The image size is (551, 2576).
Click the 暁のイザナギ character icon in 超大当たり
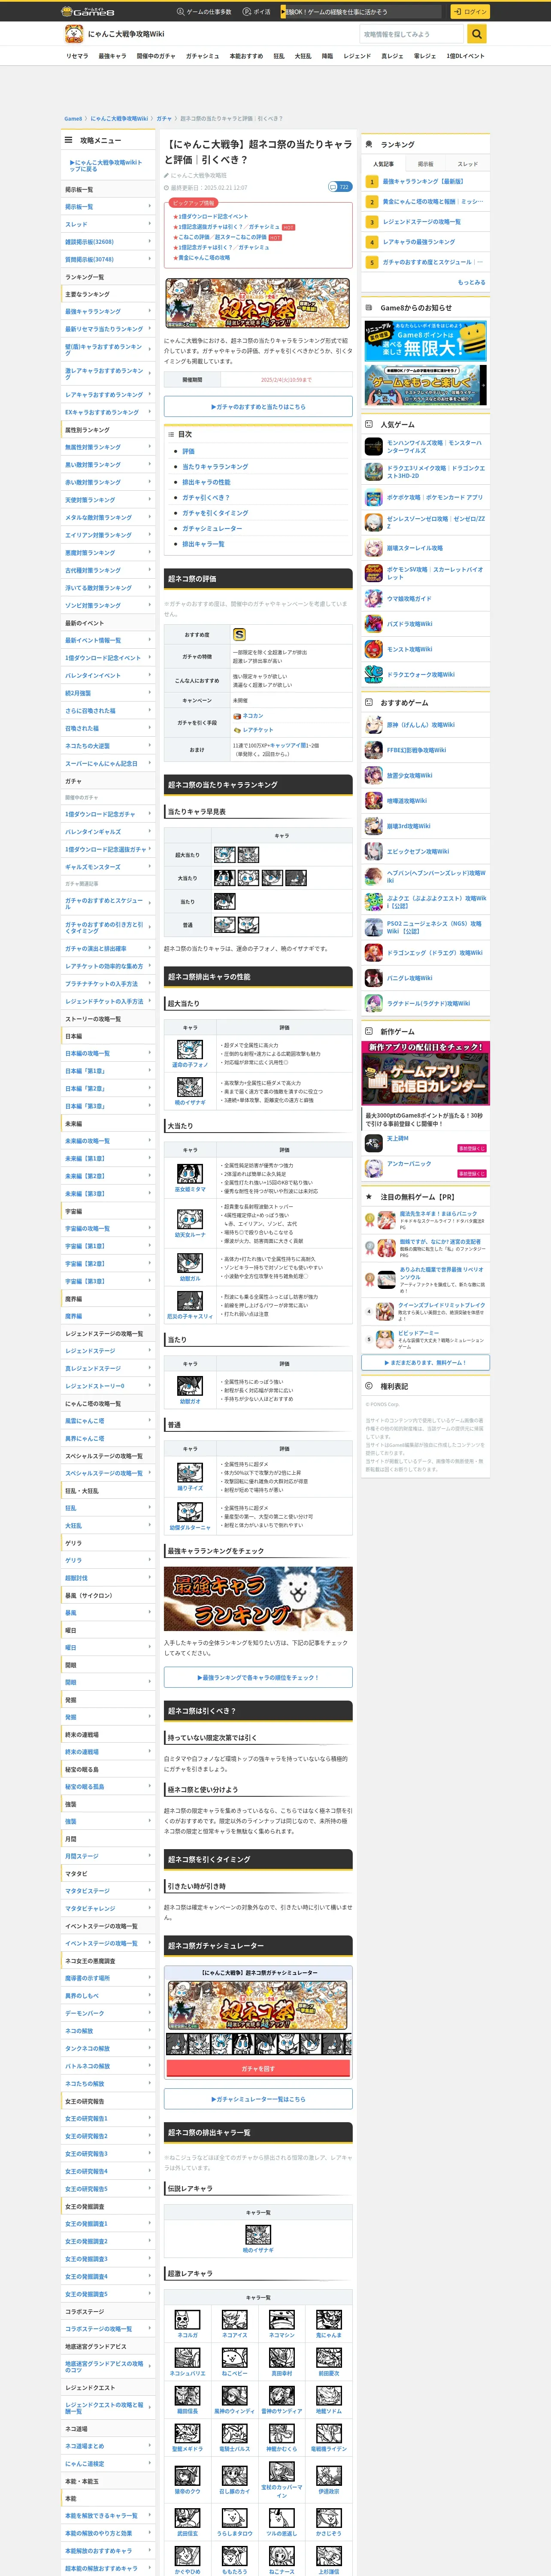click(190, 1088)
